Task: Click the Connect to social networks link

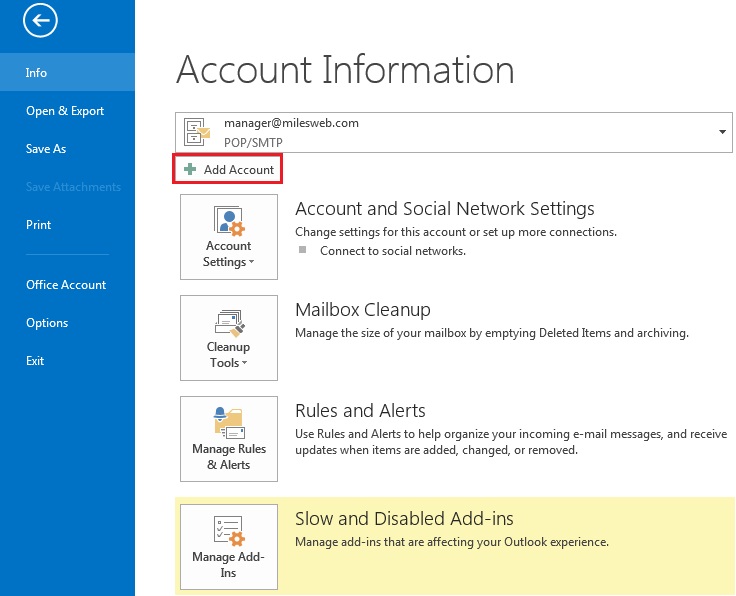Action: [x=392, y=251]
